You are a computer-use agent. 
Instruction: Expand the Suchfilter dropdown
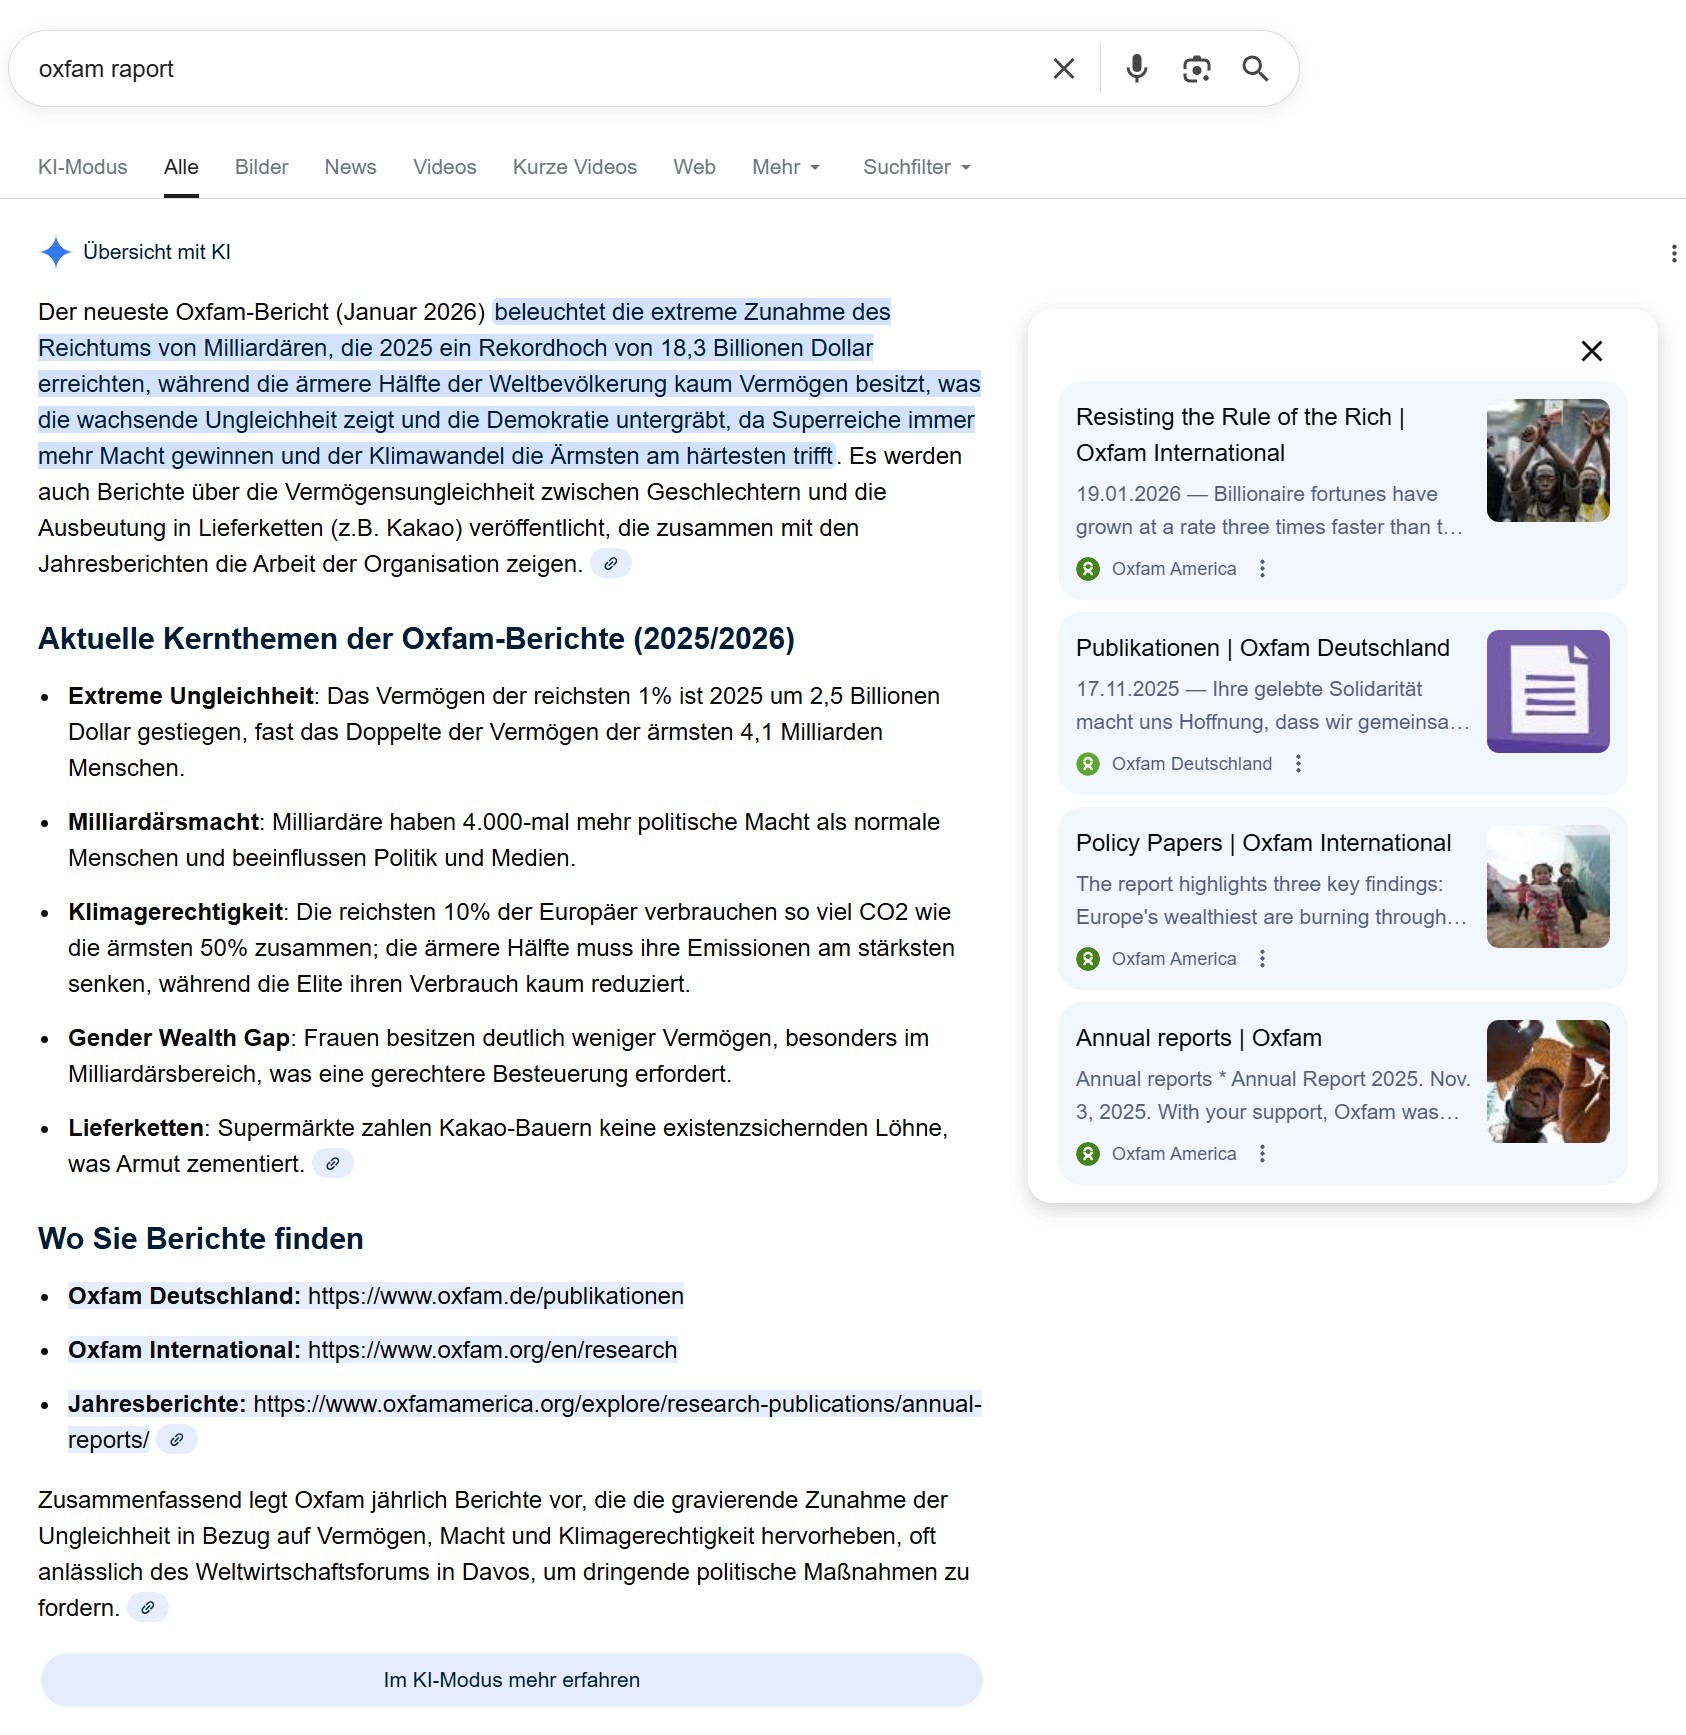[916, 167]
